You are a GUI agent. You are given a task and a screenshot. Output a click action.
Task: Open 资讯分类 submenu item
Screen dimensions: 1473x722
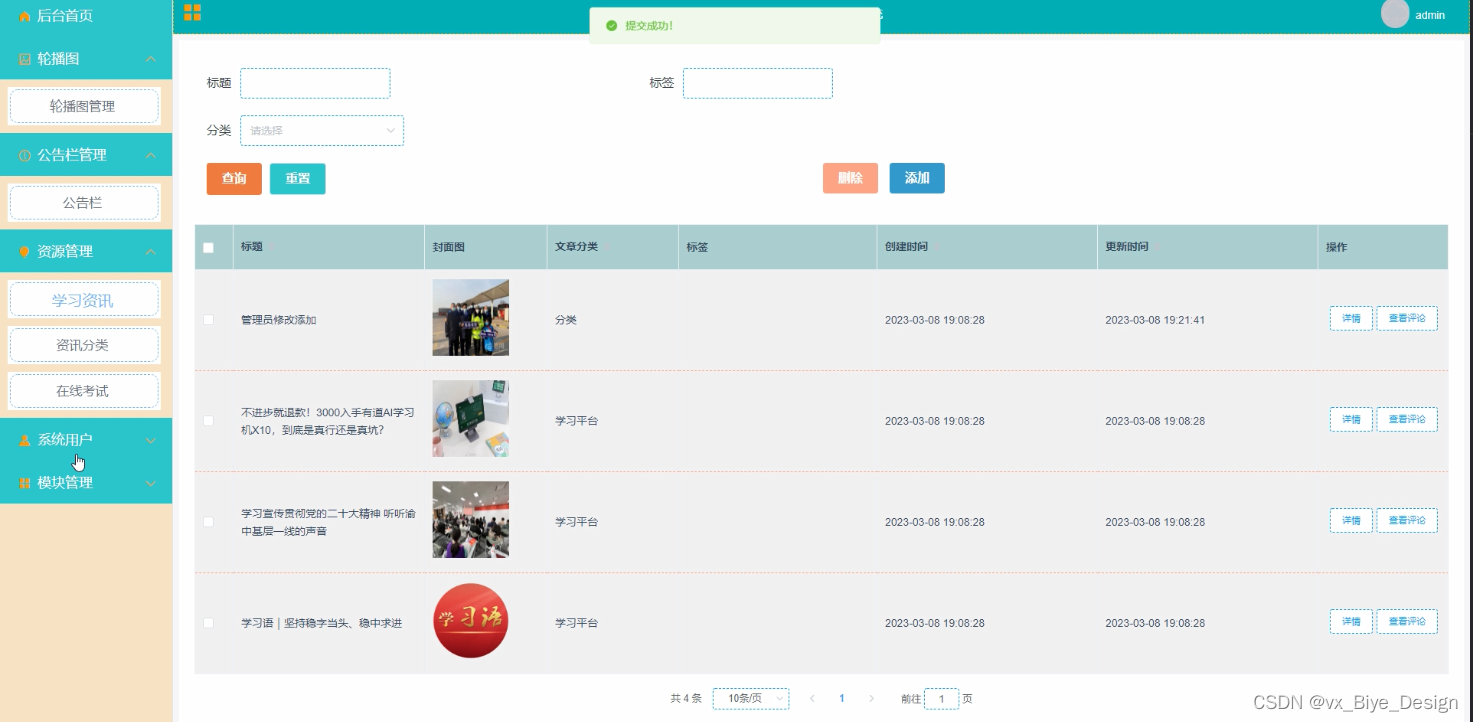[x=84, y=345]
